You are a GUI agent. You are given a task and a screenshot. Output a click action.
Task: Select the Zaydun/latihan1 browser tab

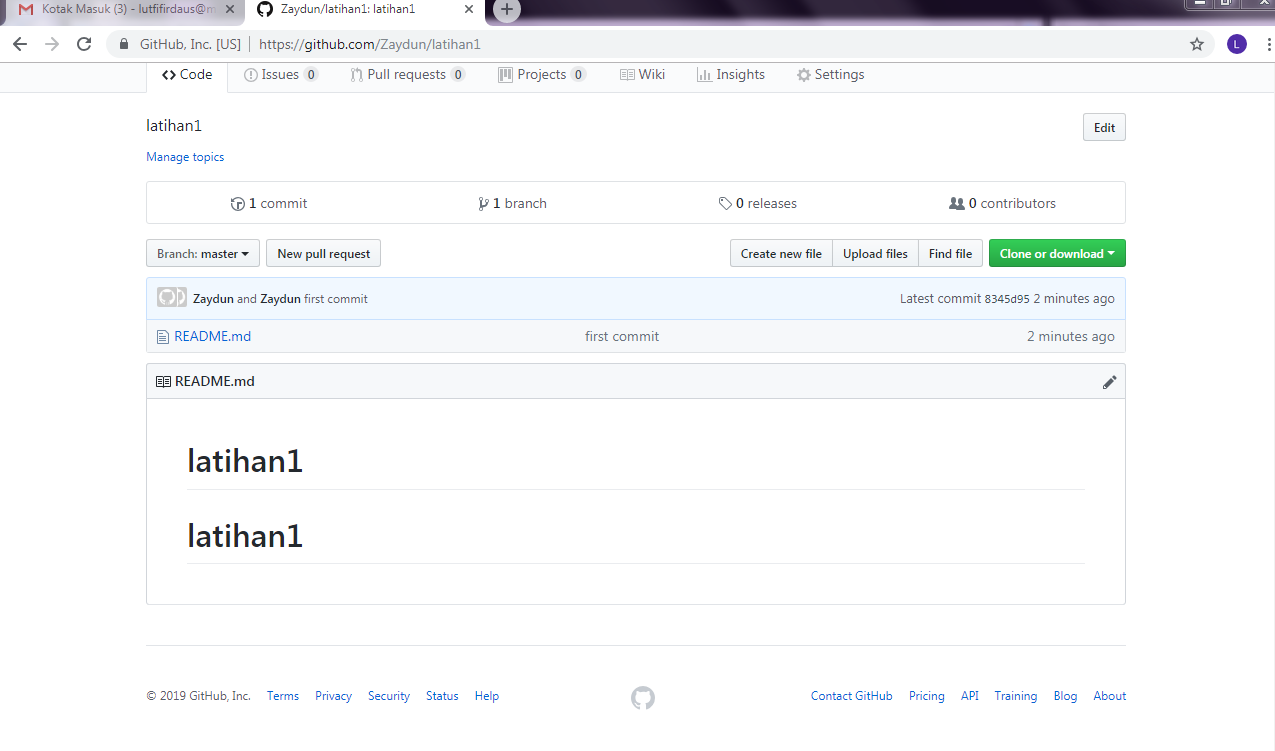point(366,10)
